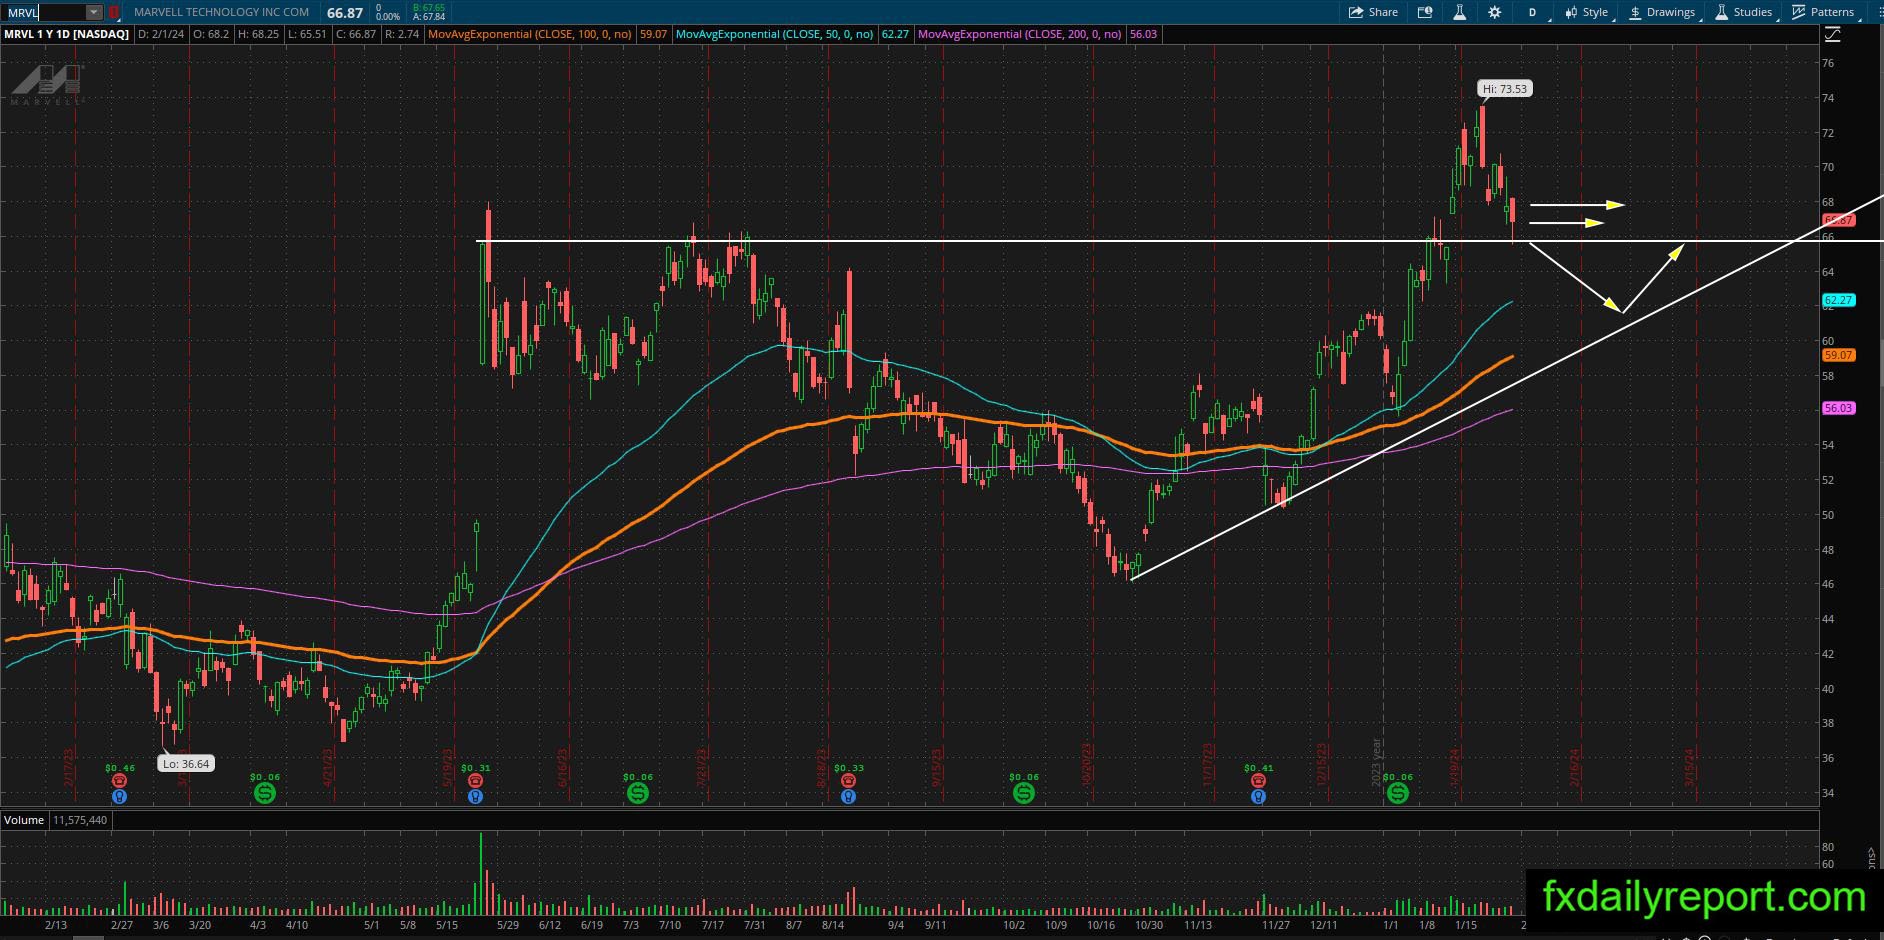Click the red clipboard link icon beside symbol
This screenshot has height=940, width=1884.
coord(114,12)
